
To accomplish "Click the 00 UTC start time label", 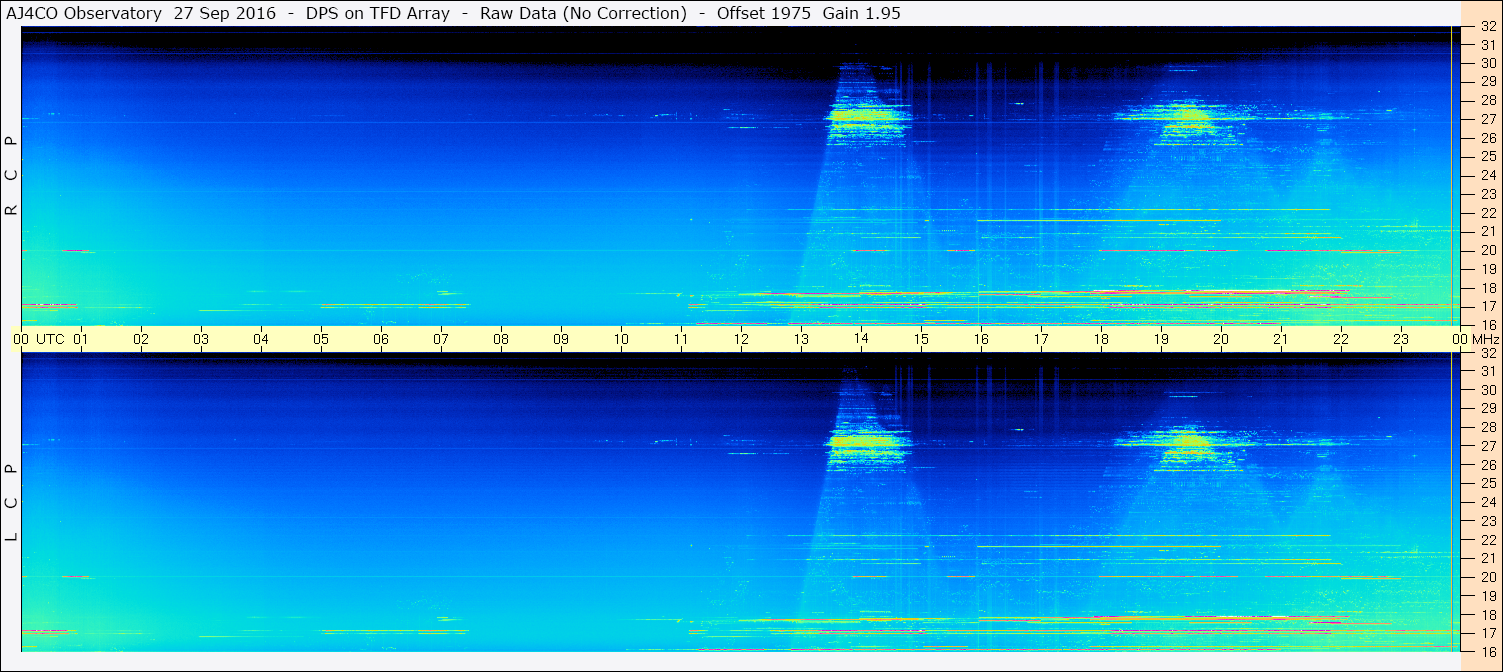I will pyautogui.click(x=39, y=339).
